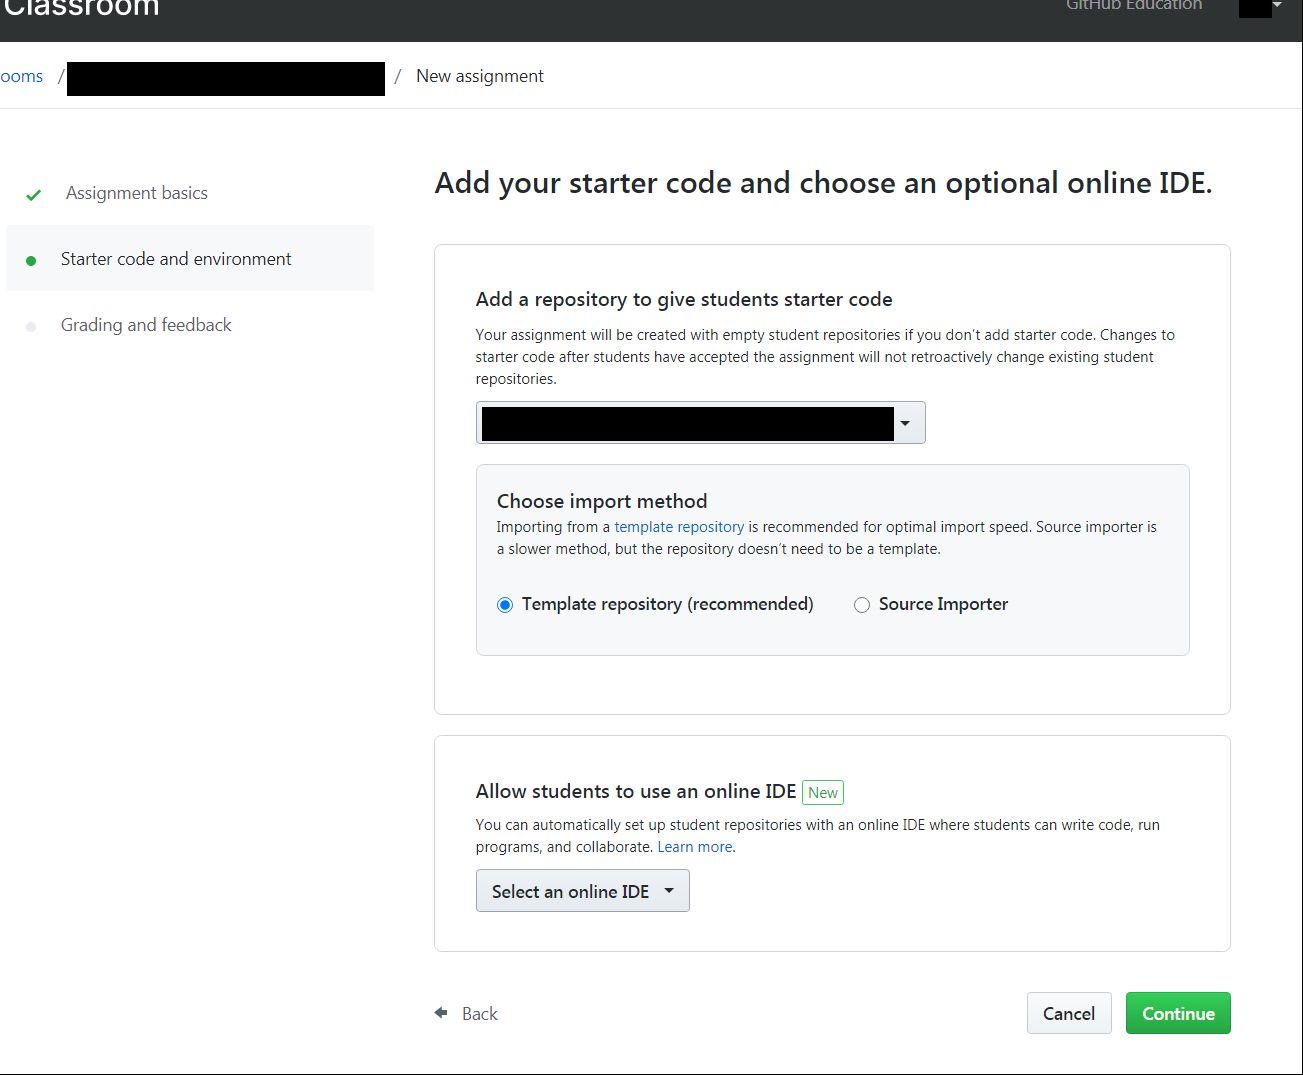Open the user avatar menu arrow

(x=1277, y=6)
